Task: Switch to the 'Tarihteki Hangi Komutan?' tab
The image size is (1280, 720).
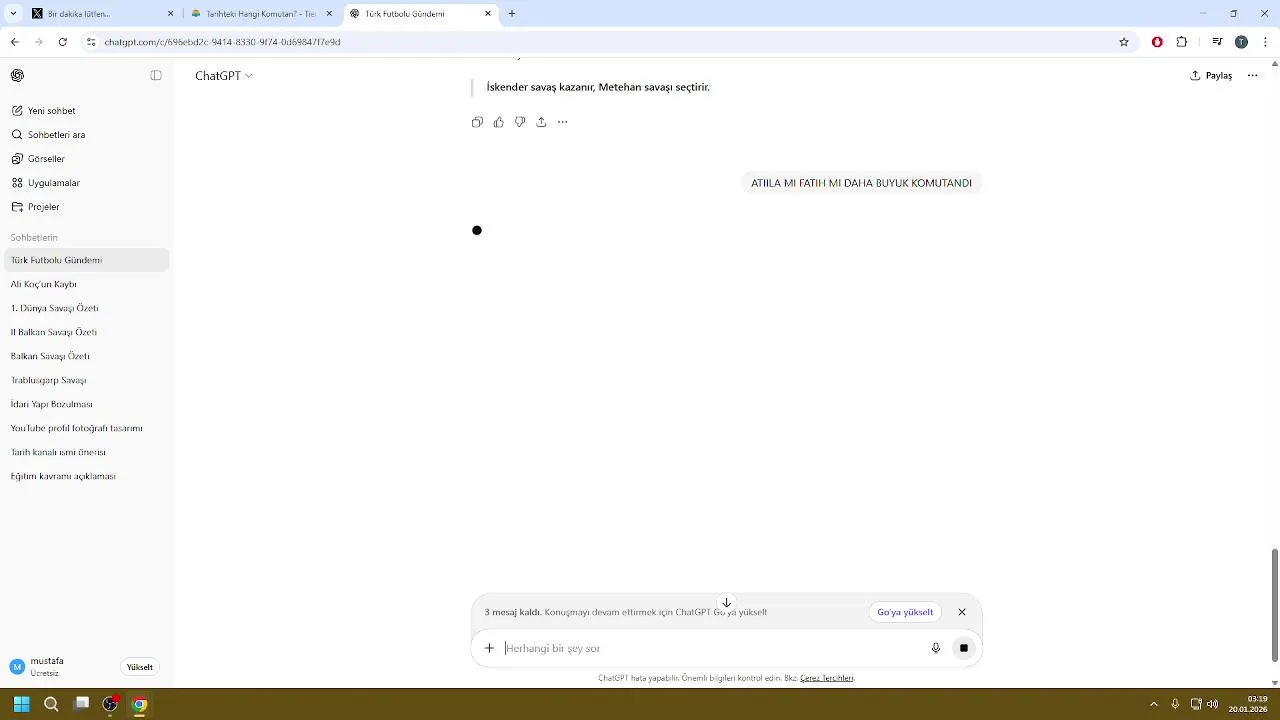Action: point(262,14)
